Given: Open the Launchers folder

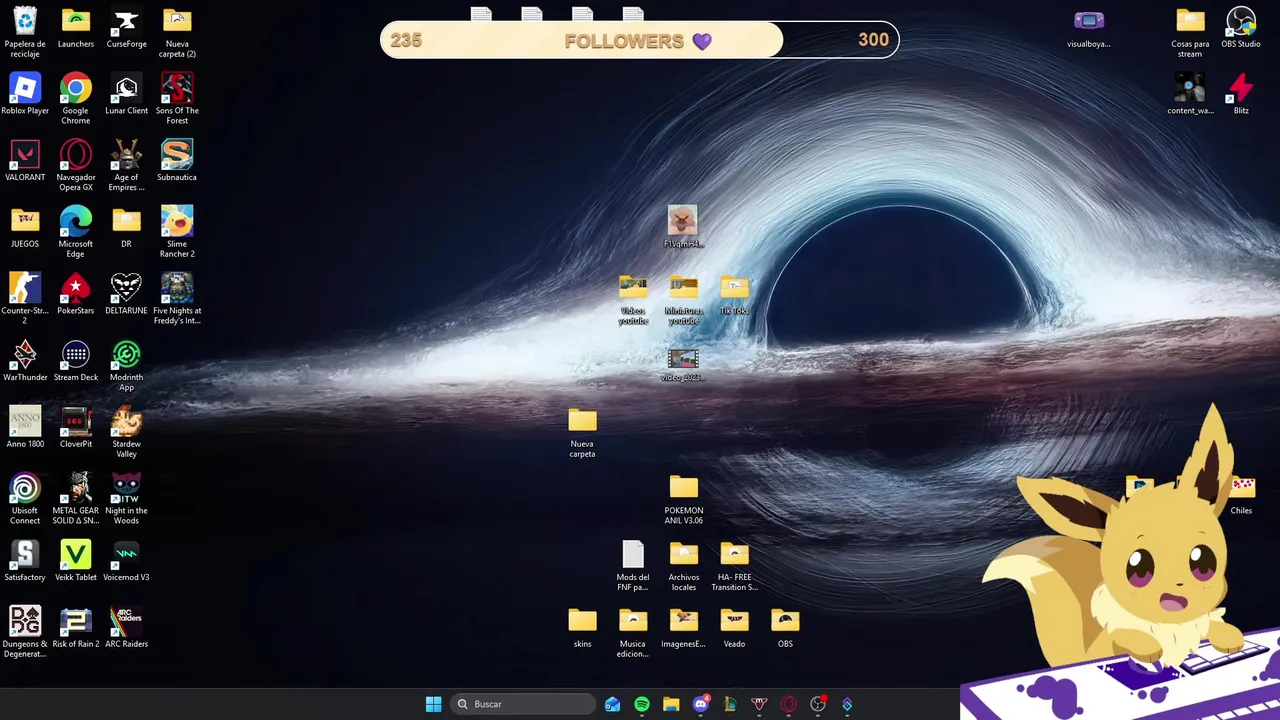Looking at the screenshot, I should point(76,21).
